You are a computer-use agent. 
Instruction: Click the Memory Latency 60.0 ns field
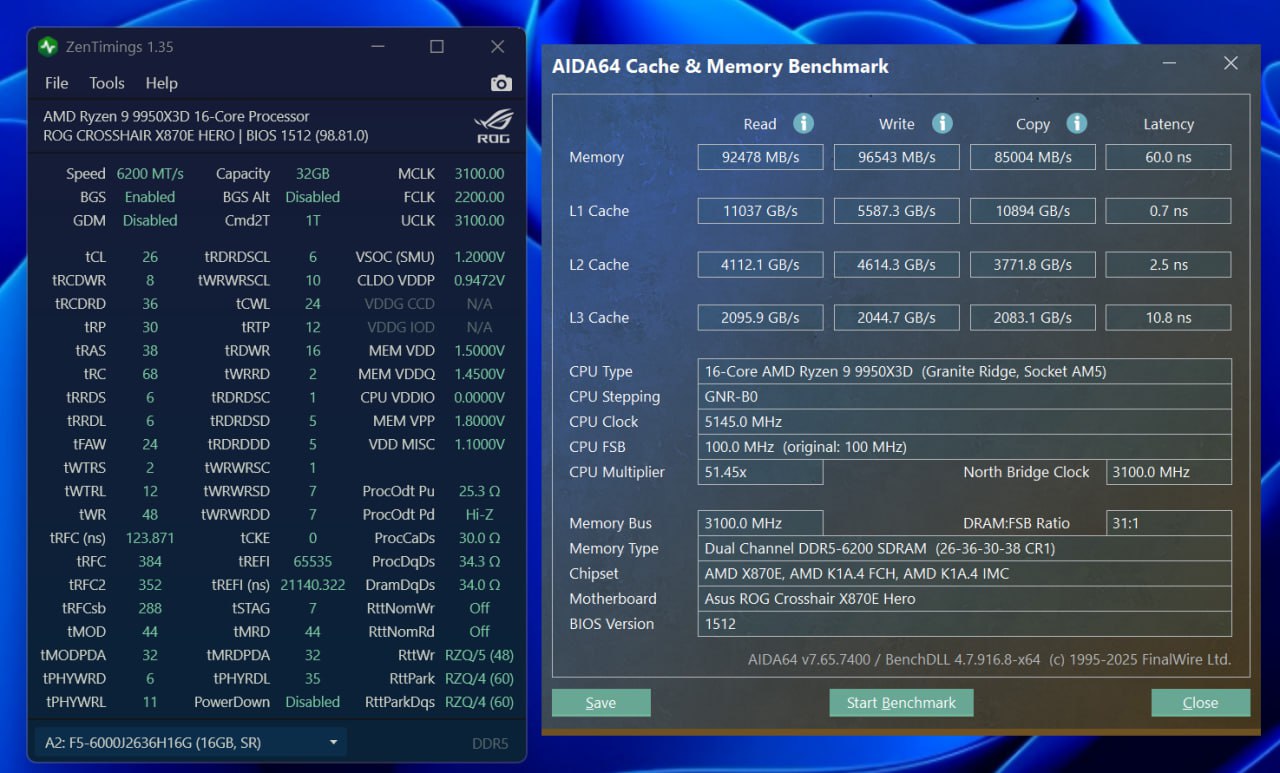[1168, 157]
